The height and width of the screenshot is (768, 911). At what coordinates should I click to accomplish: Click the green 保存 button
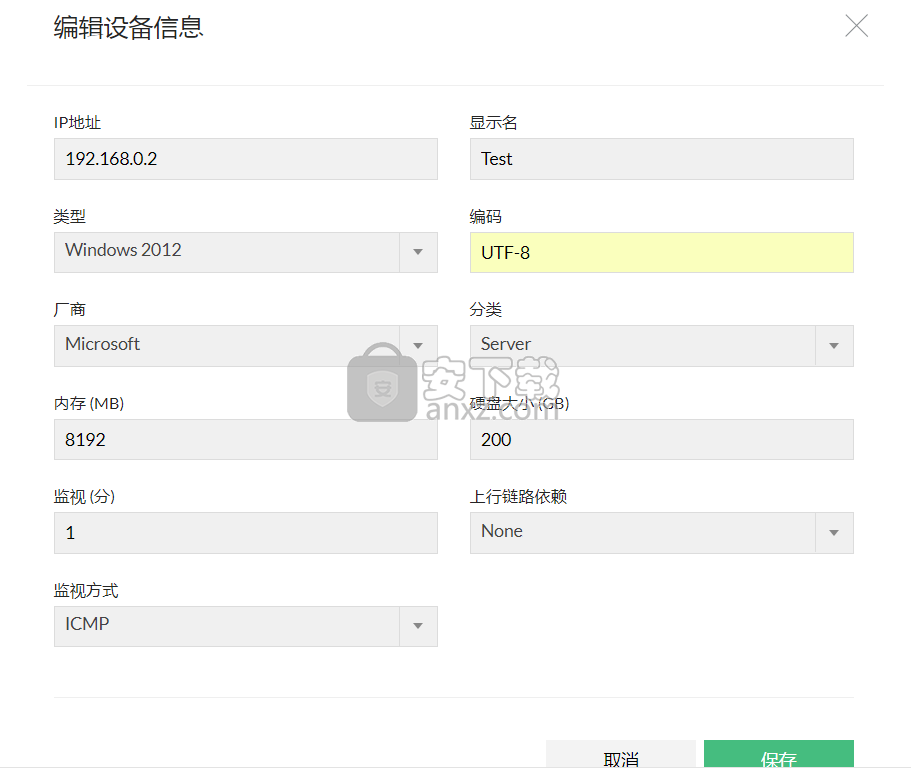click(779, 754)
